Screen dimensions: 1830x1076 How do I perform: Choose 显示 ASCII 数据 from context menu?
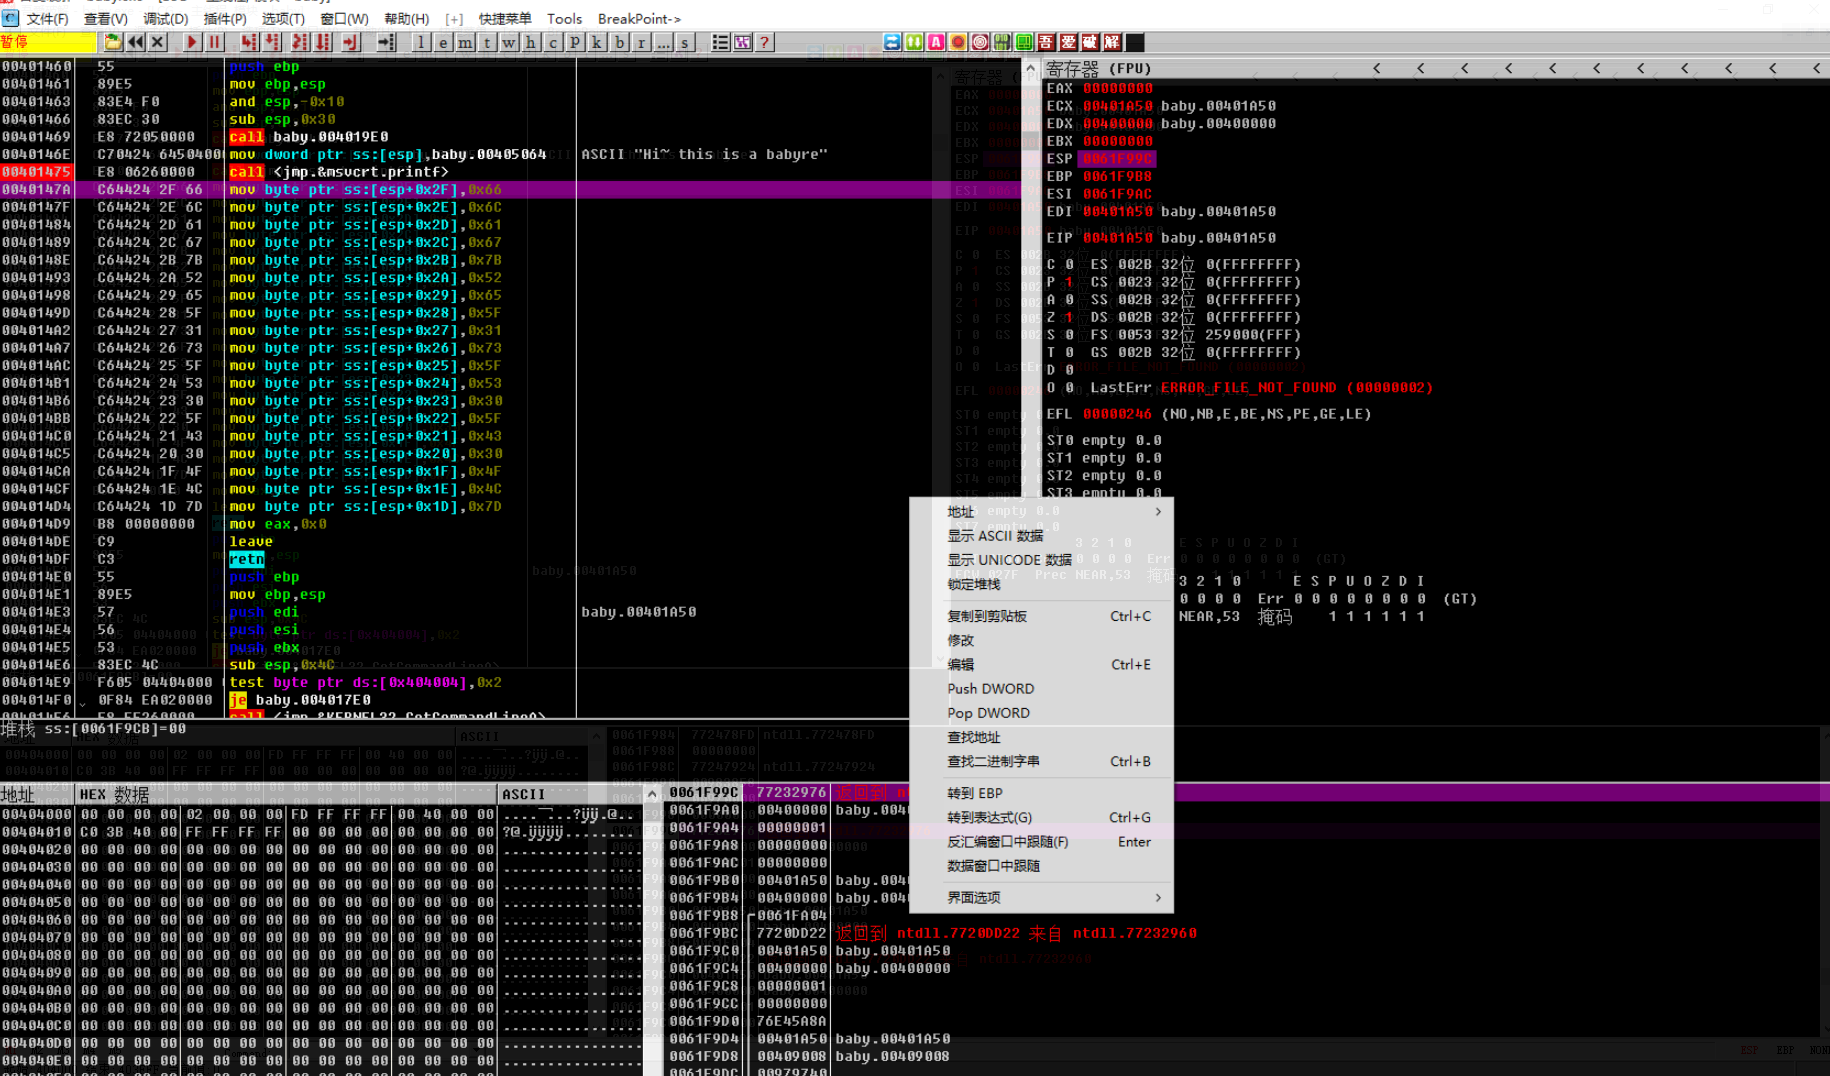coord(1041,536)
